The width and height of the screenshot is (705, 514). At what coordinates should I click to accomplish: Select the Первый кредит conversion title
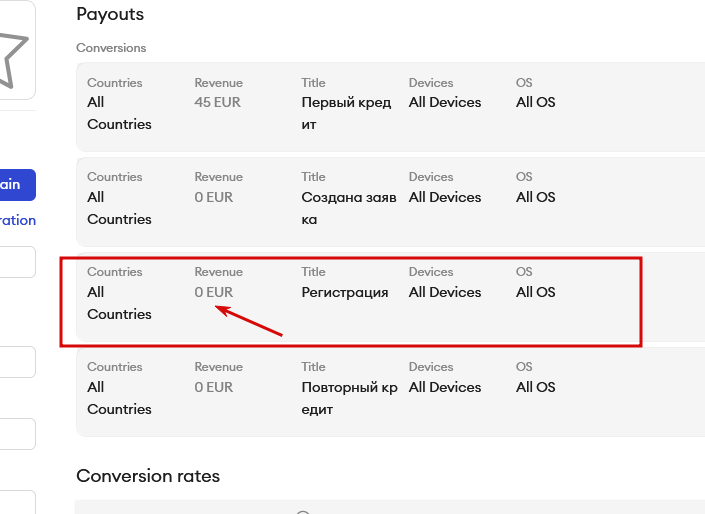tap(348, 113)
